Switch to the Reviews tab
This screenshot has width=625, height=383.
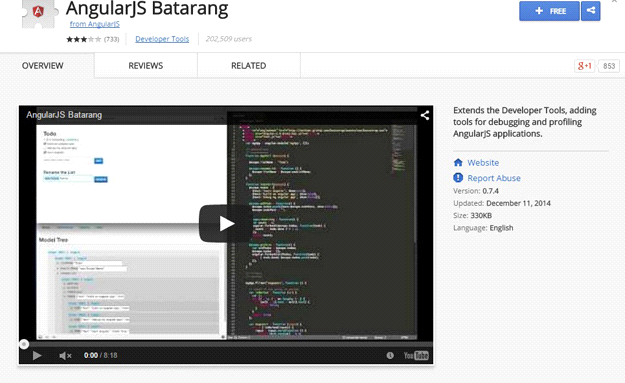[x=145, y=66]
